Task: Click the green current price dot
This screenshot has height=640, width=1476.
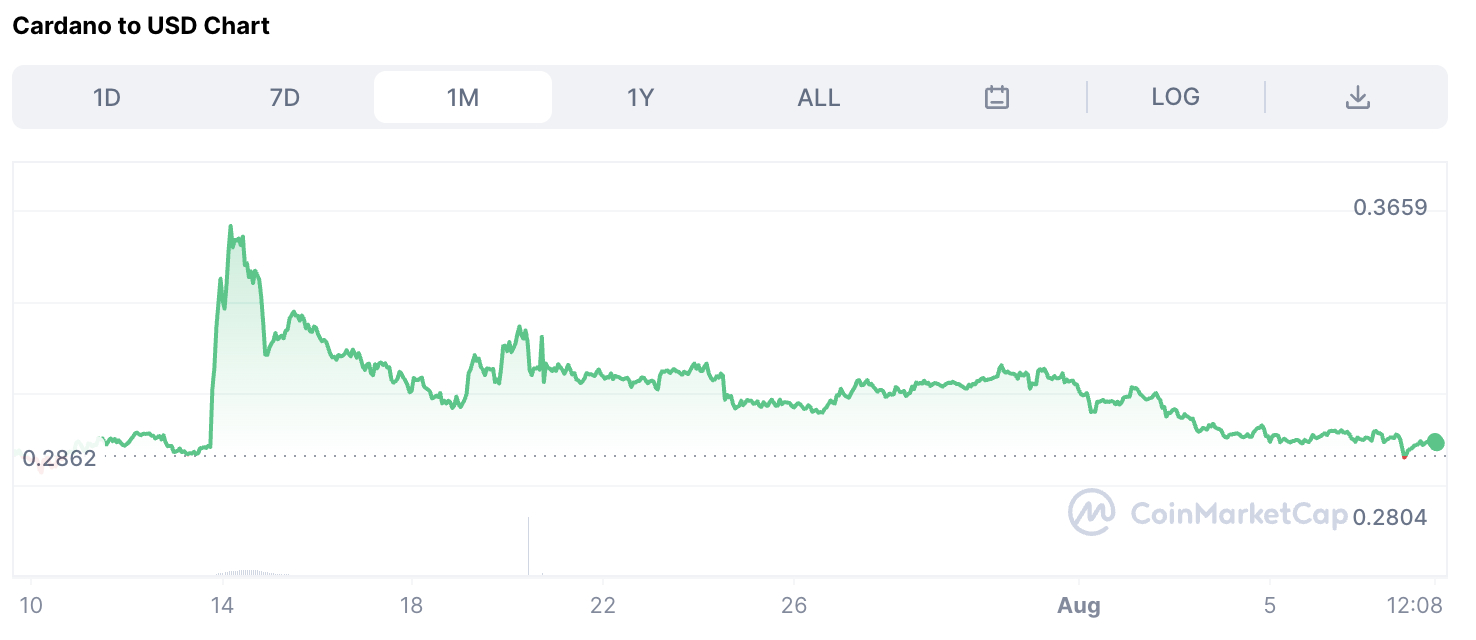Action: (1436, 442)
